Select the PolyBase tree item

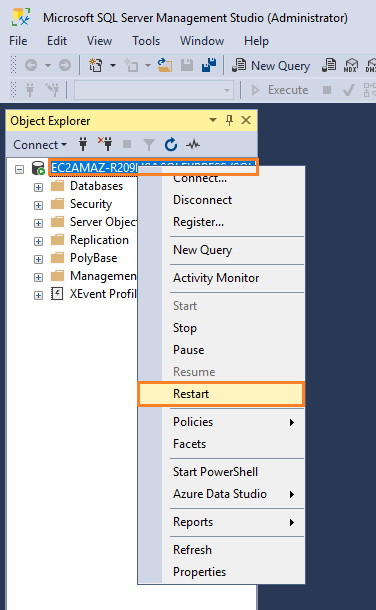pos(93,258)
